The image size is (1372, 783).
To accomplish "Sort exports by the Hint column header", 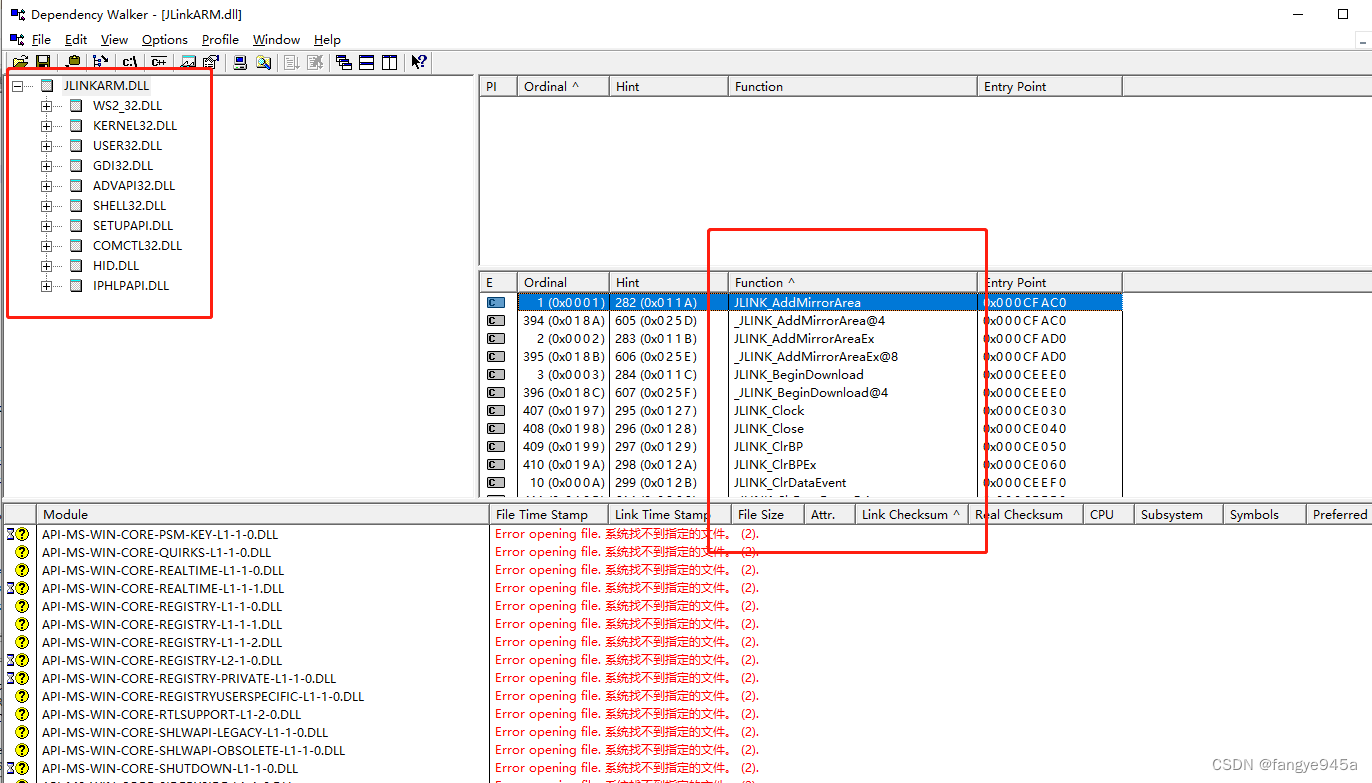I will tap(669, 282).
